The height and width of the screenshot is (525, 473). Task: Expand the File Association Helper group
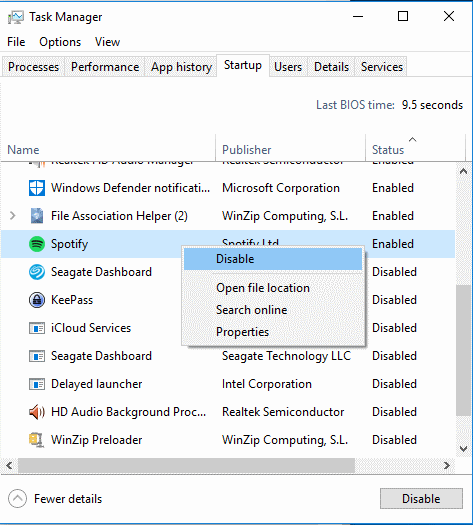(13, 216)
